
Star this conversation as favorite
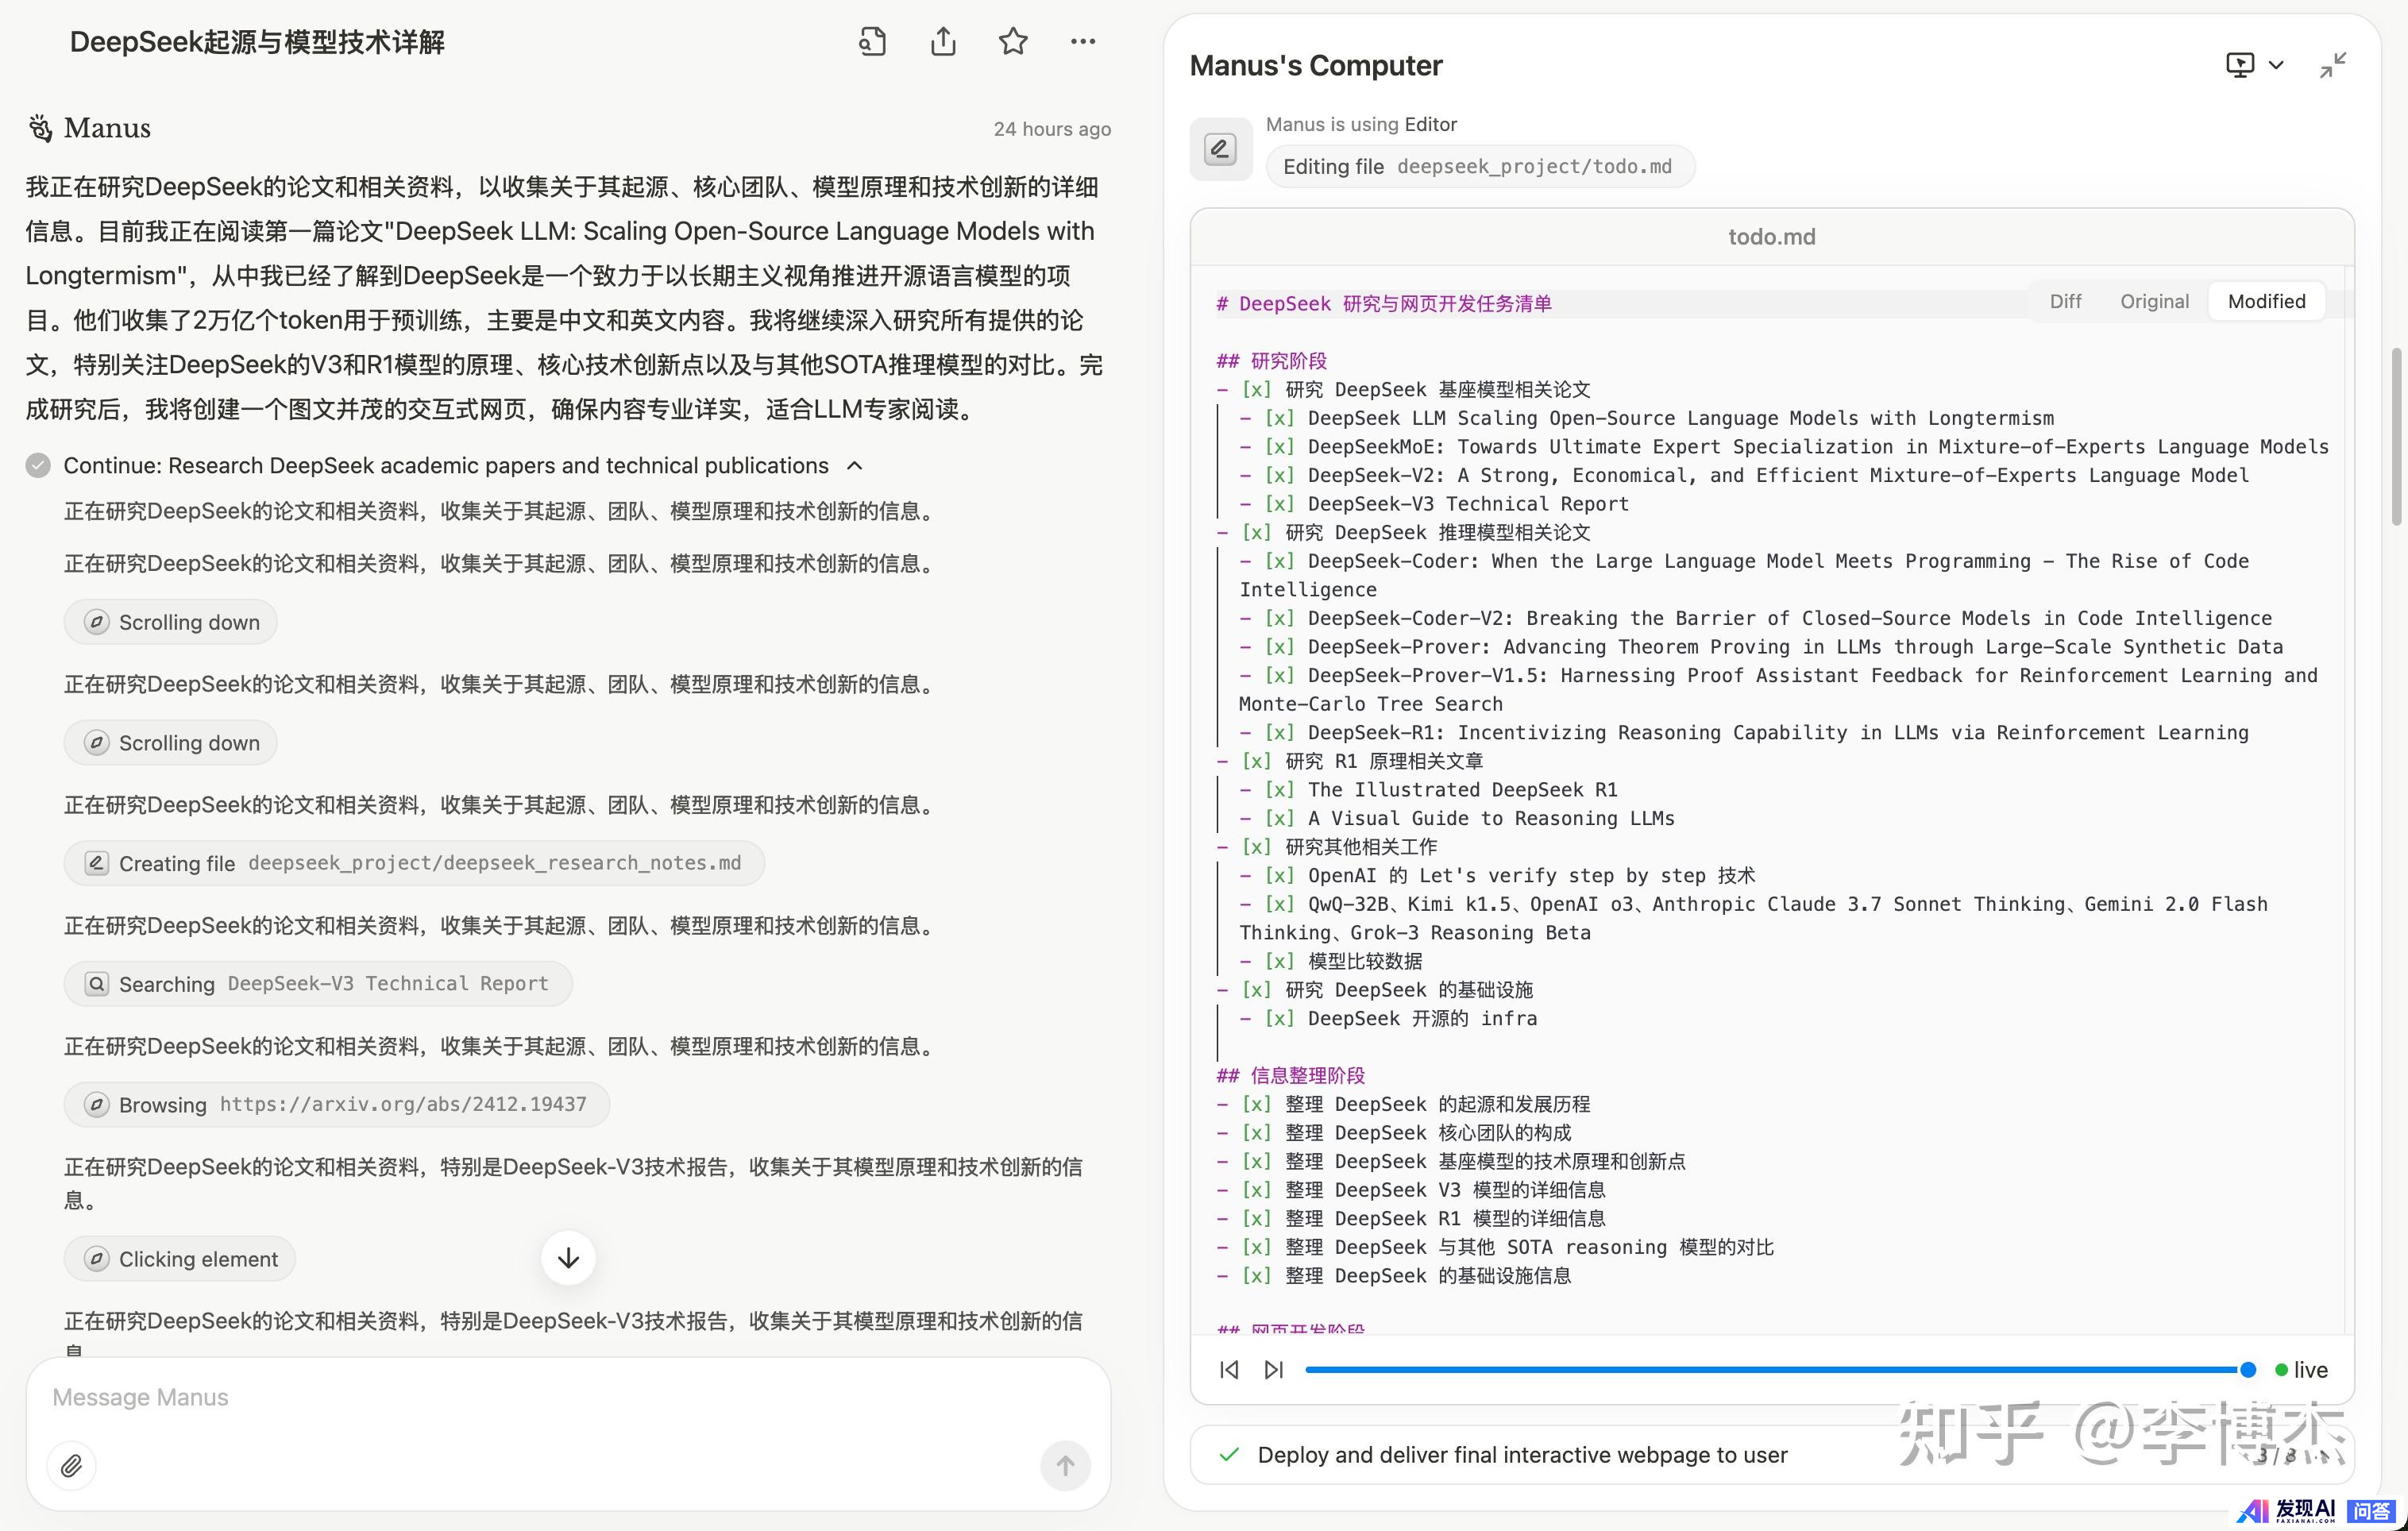tap(1012, 42)
